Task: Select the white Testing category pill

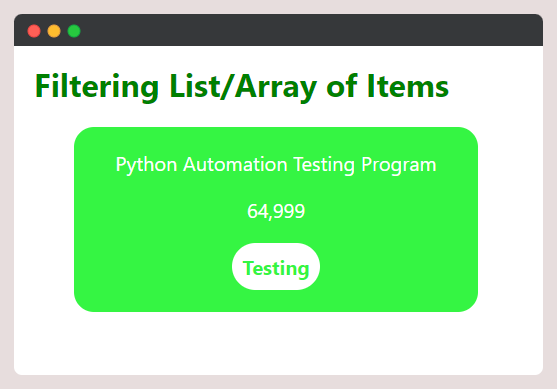Action: pos(276,267)
